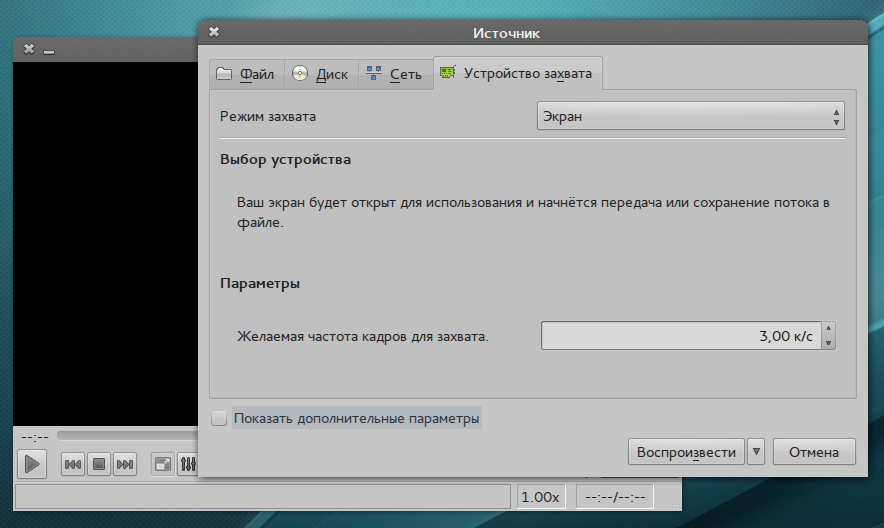Viewport: 884px width, 528px height.
Task: Decrease the capture frame rate value
Action: point(828,343)
